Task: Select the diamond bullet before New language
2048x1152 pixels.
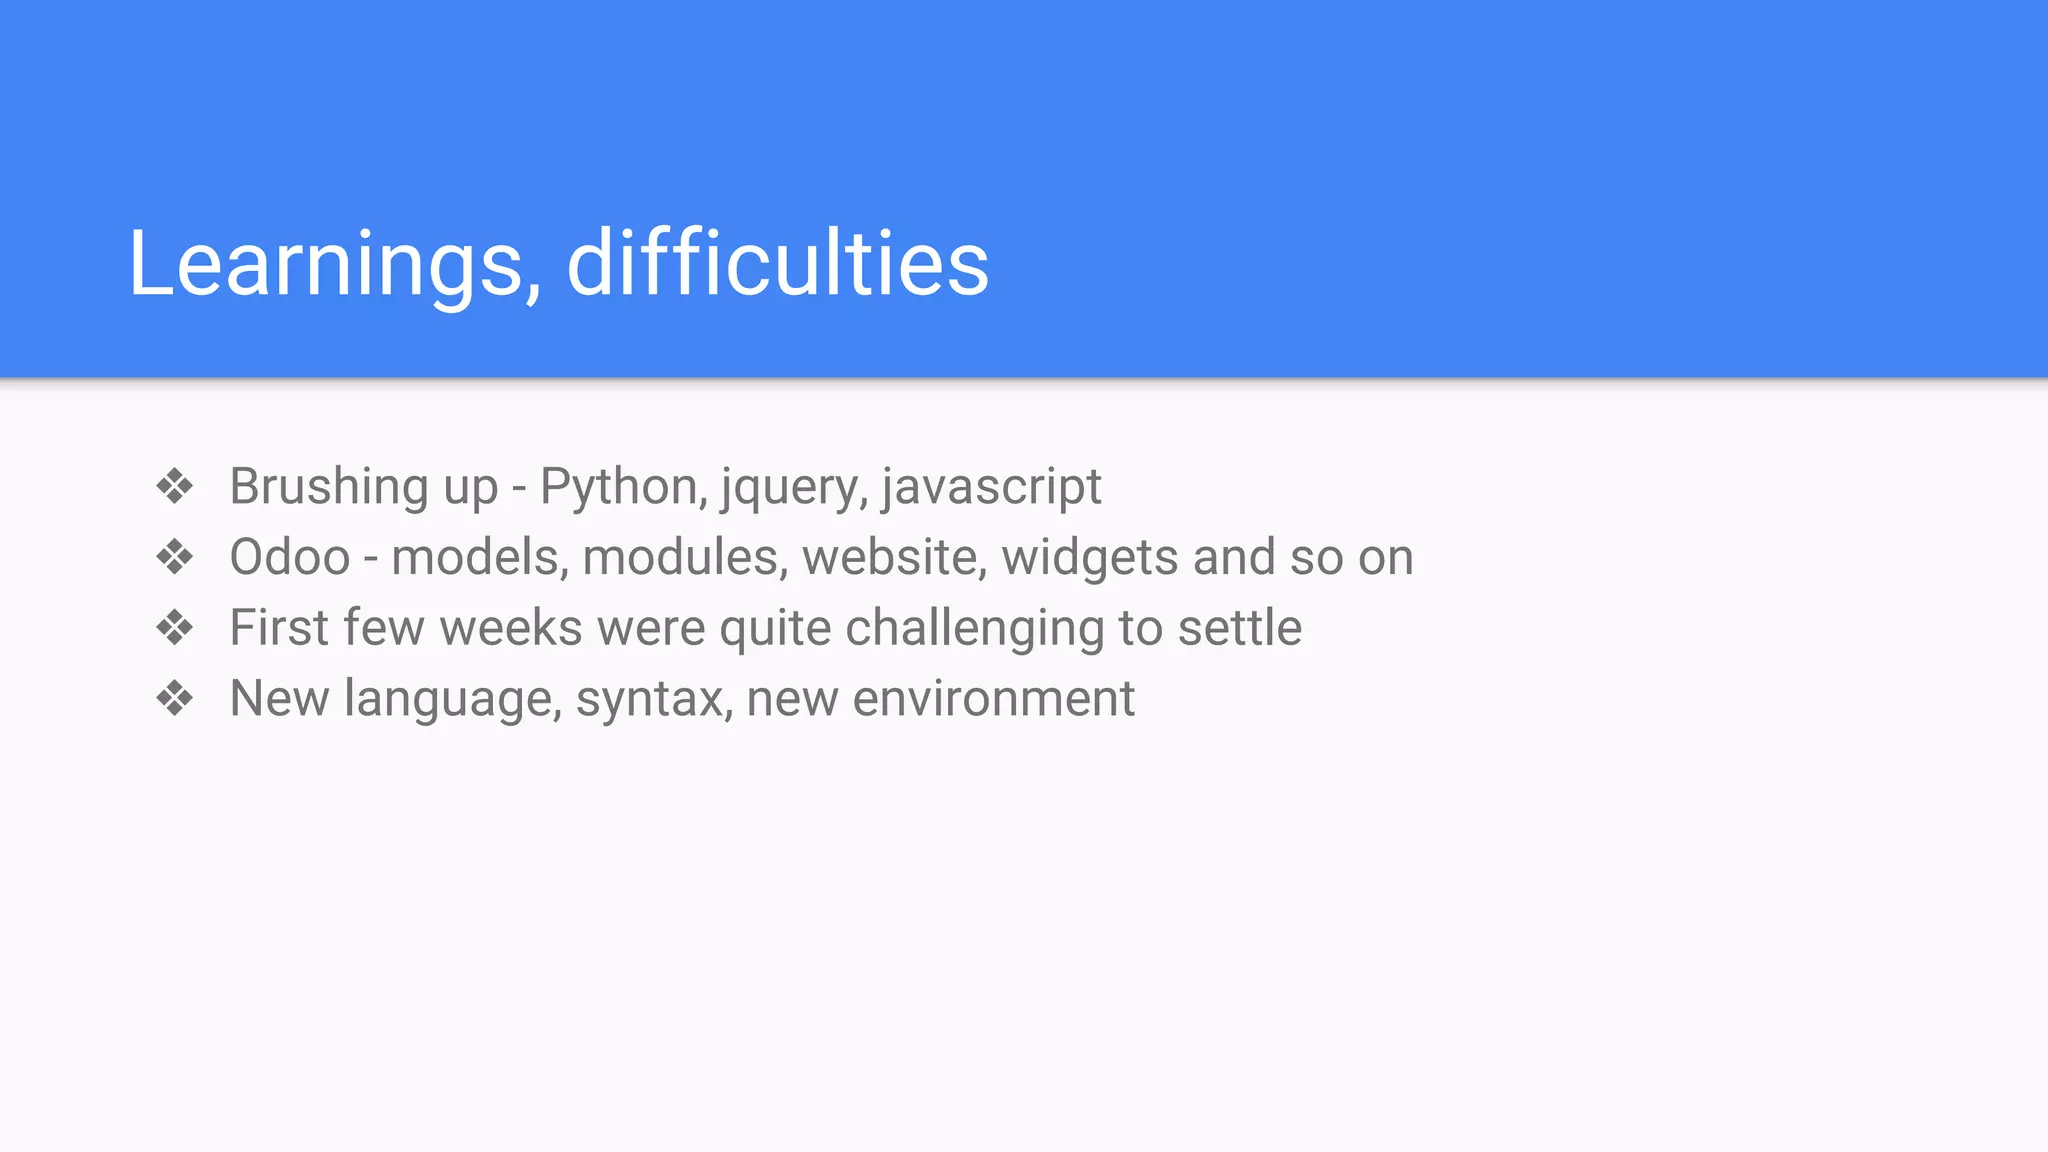Action: click(175, 698)
